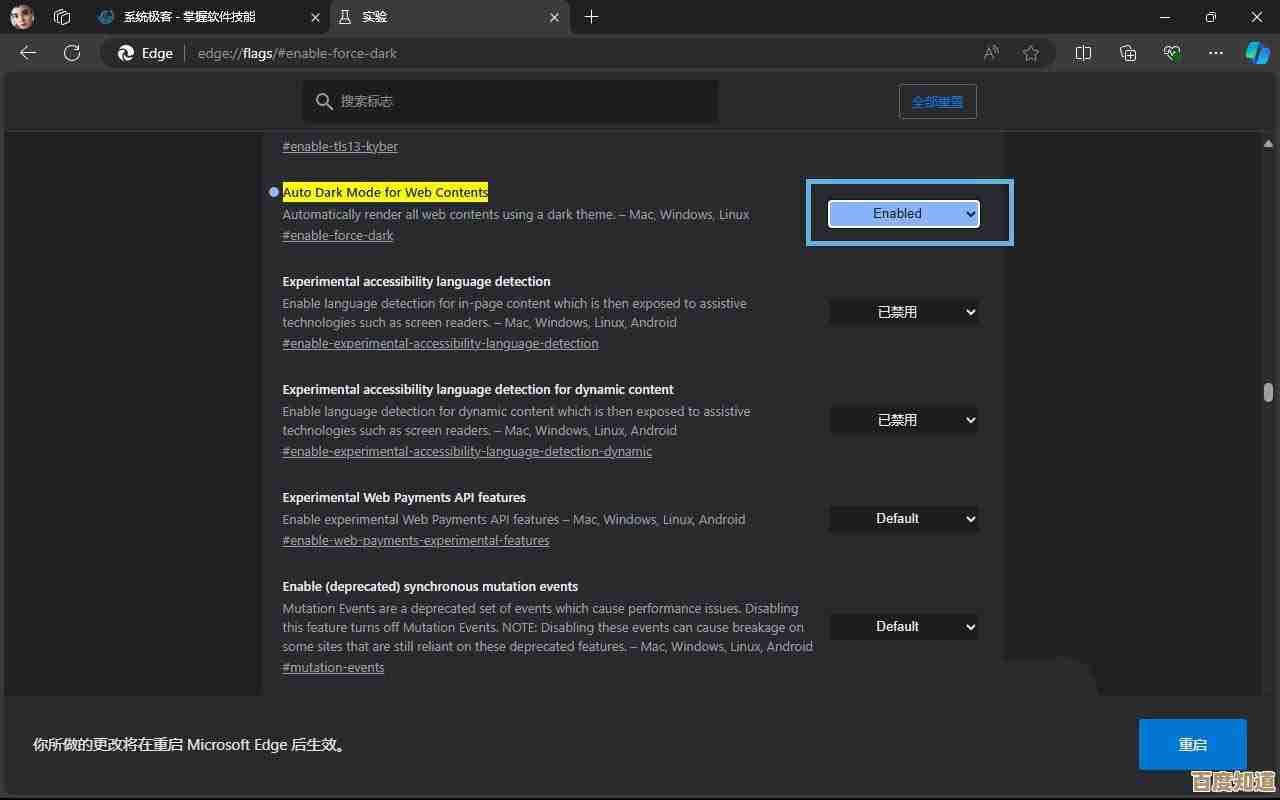
Task: Open a new tab with the plus icon
Action: (x=593, y=17)
